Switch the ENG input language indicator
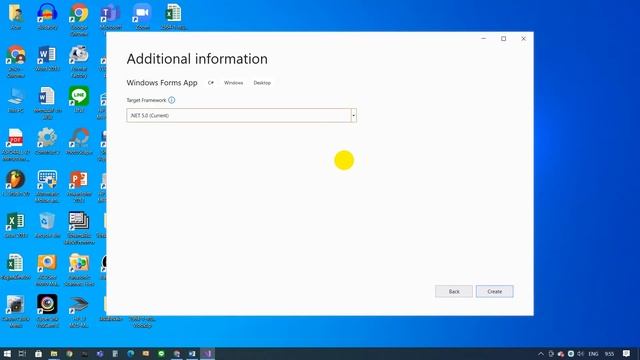This screenshot has width=640, height=360. click(593, 354)
